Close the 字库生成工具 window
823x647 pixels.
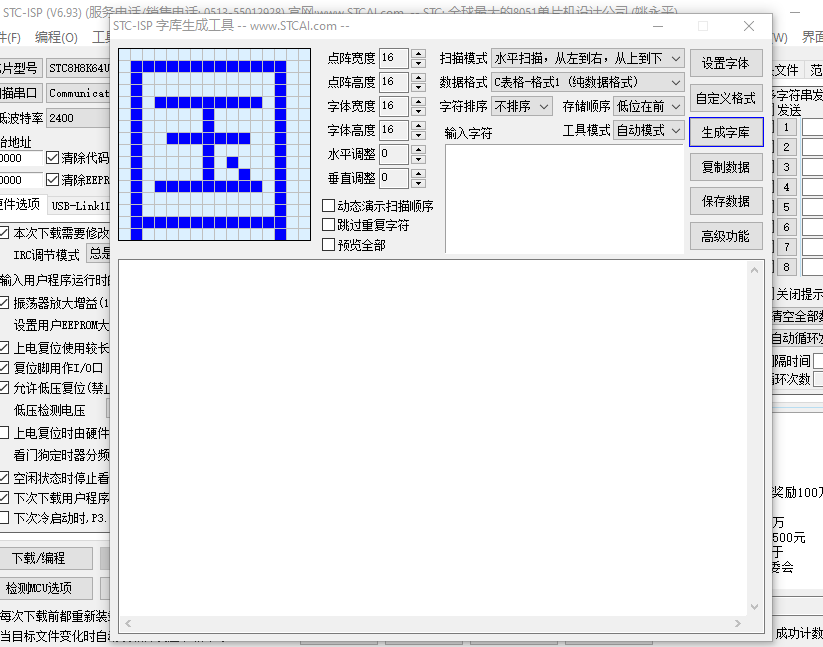749,26
